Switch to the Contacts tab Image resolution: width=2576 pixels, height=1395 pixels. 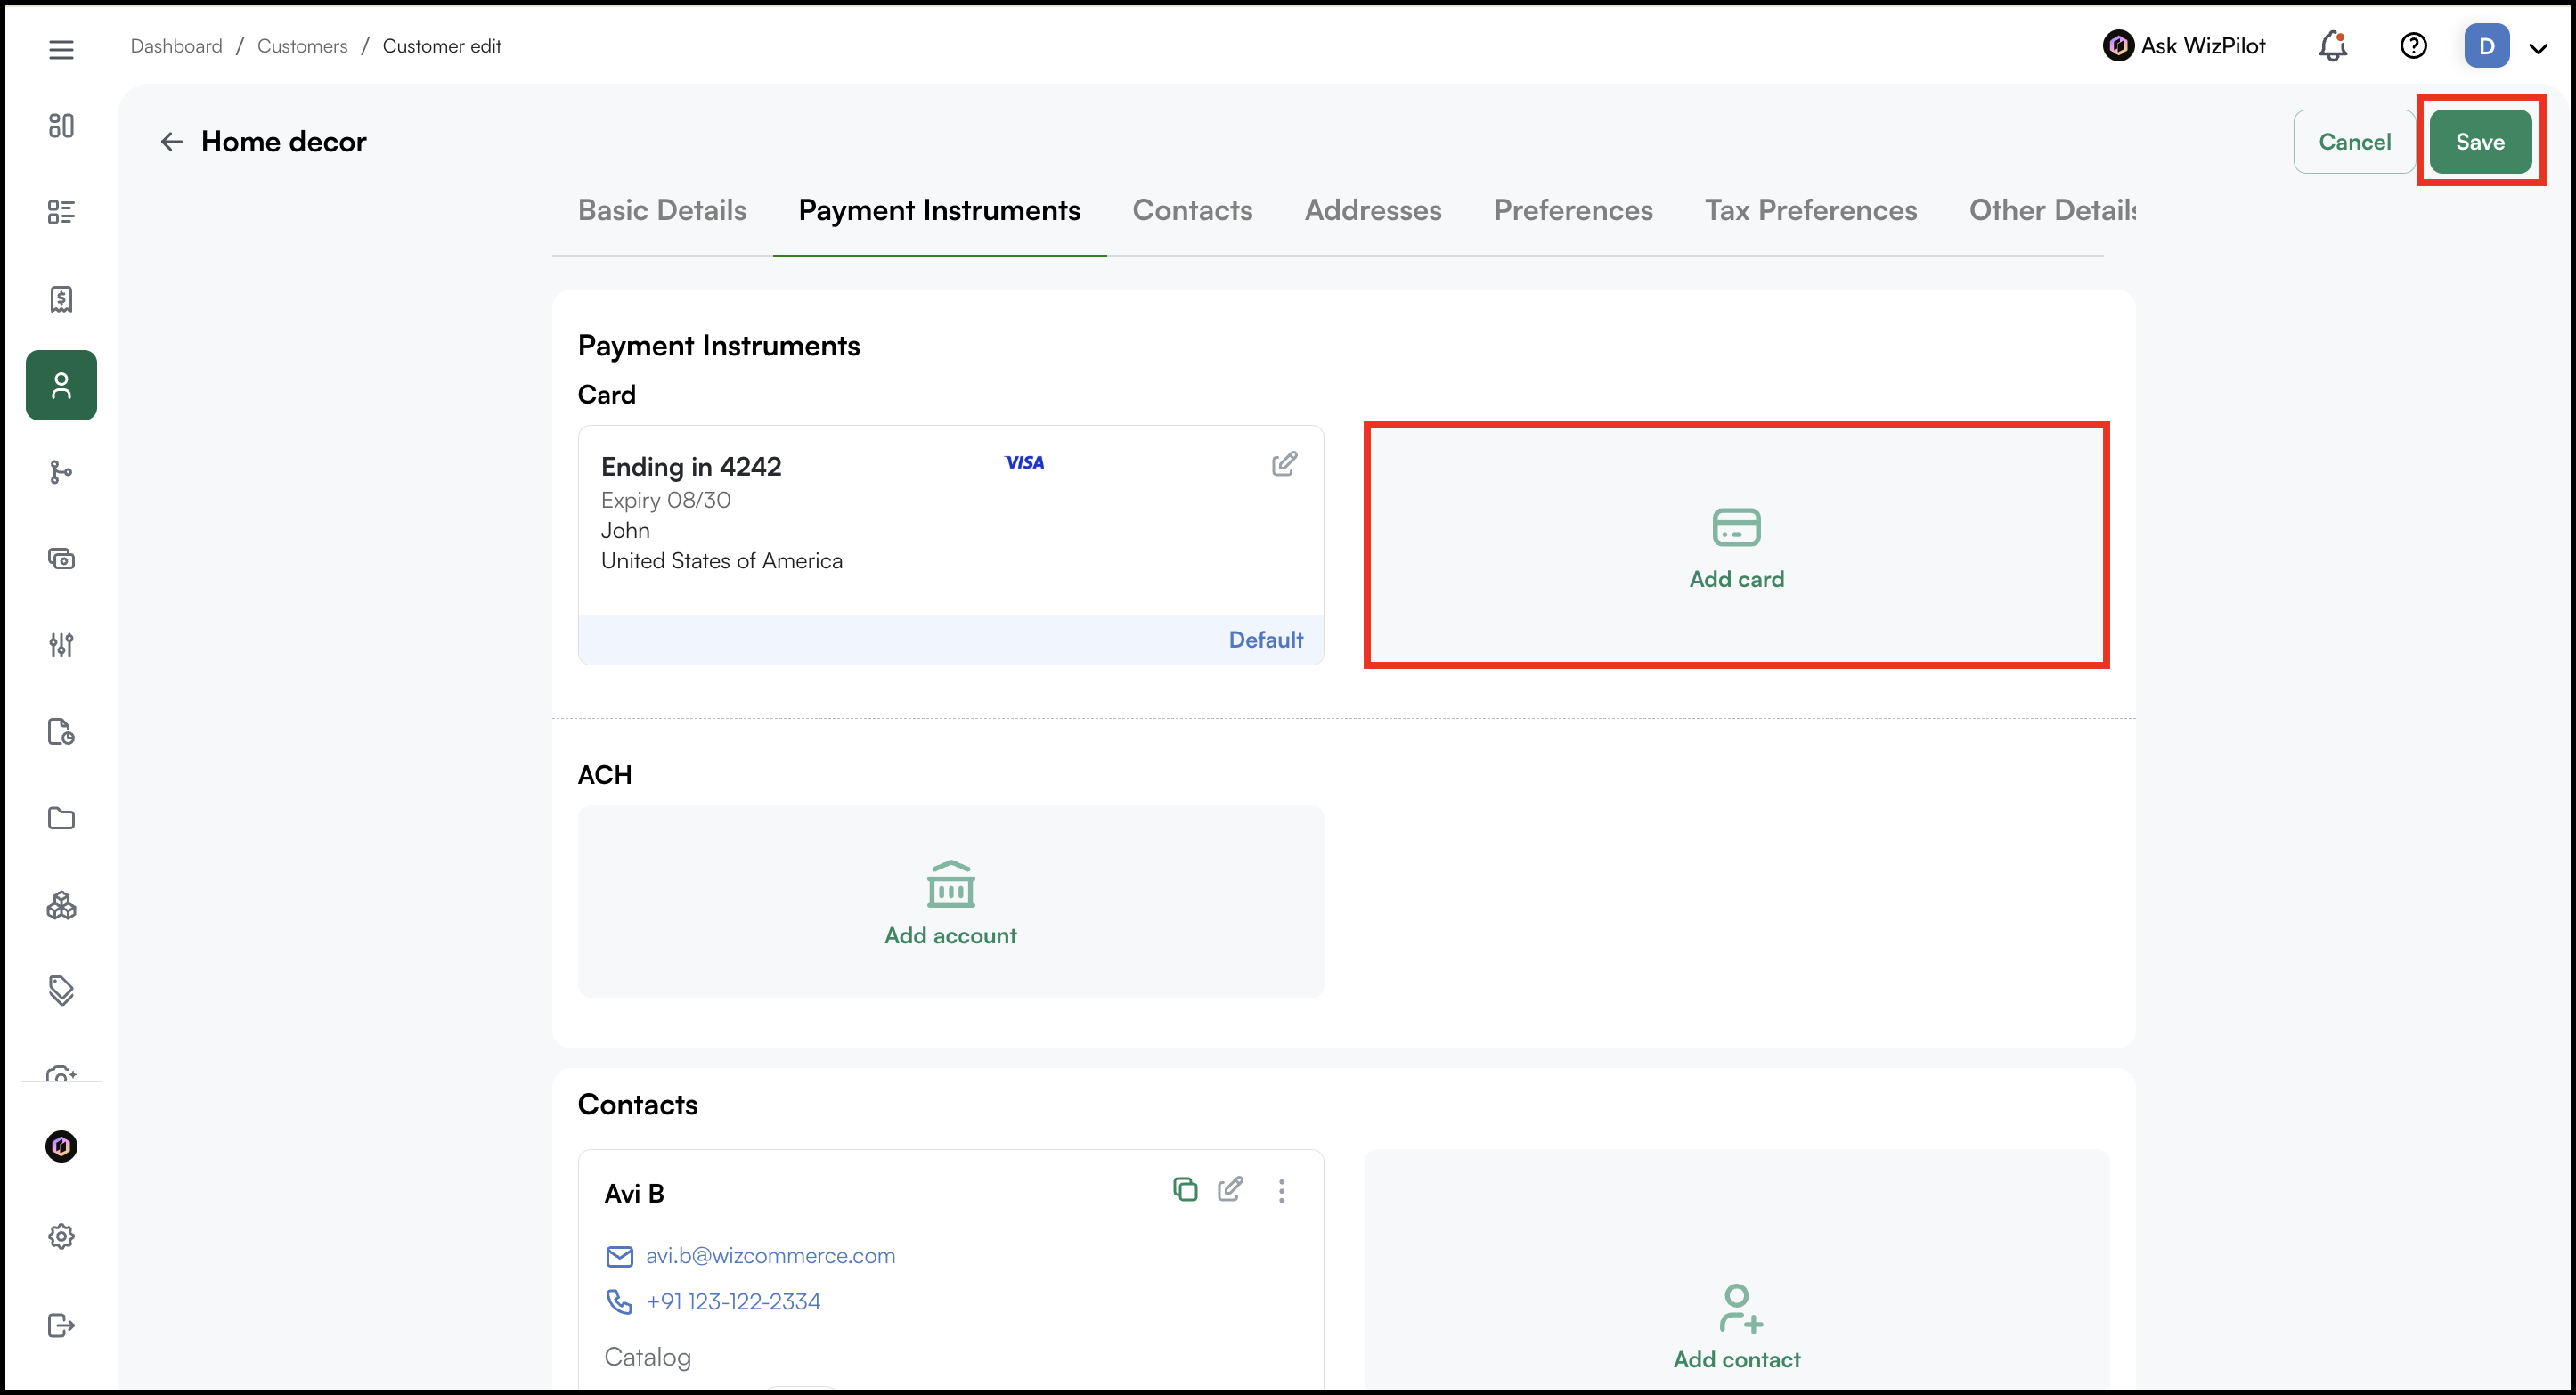1192,210
